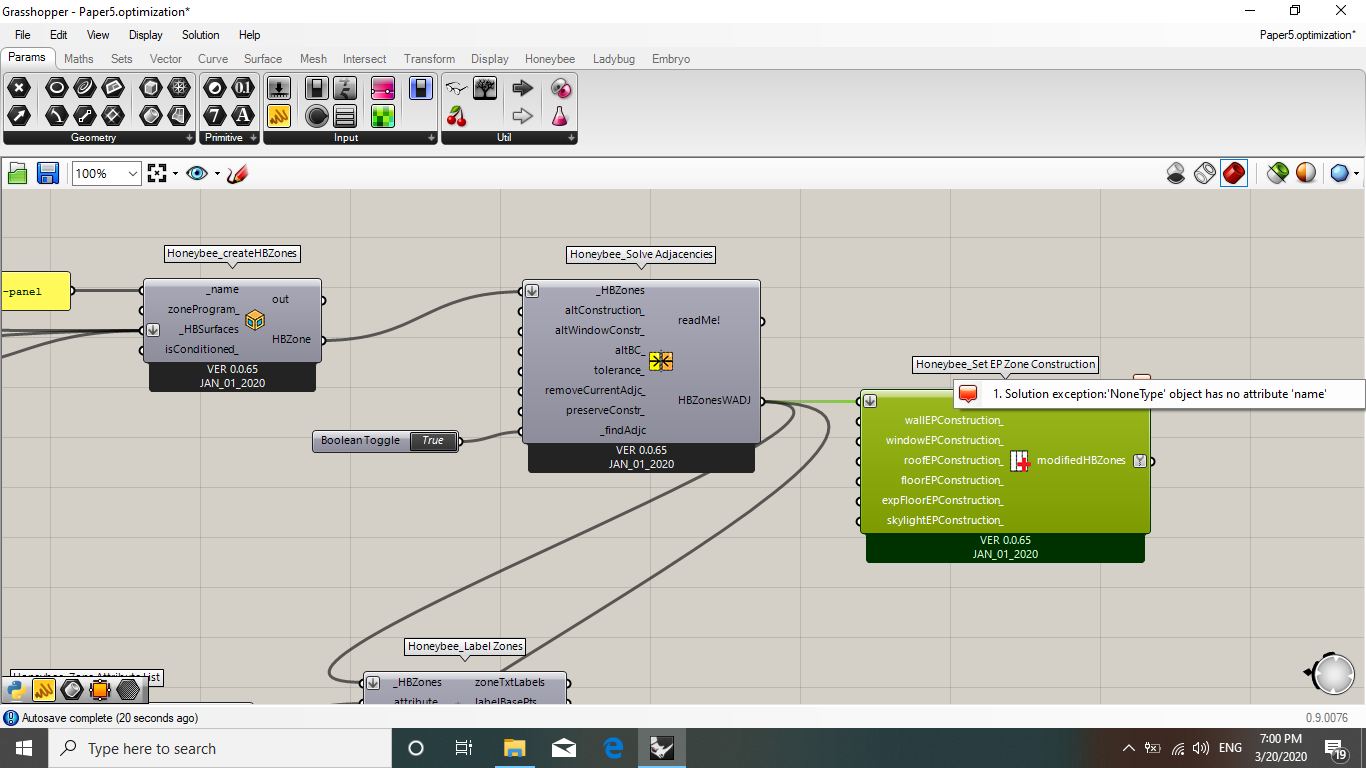This screenshot has width=1366, height=768.
Task: Open the File menu
Action: pyautogui.click(x=22, y=35)
